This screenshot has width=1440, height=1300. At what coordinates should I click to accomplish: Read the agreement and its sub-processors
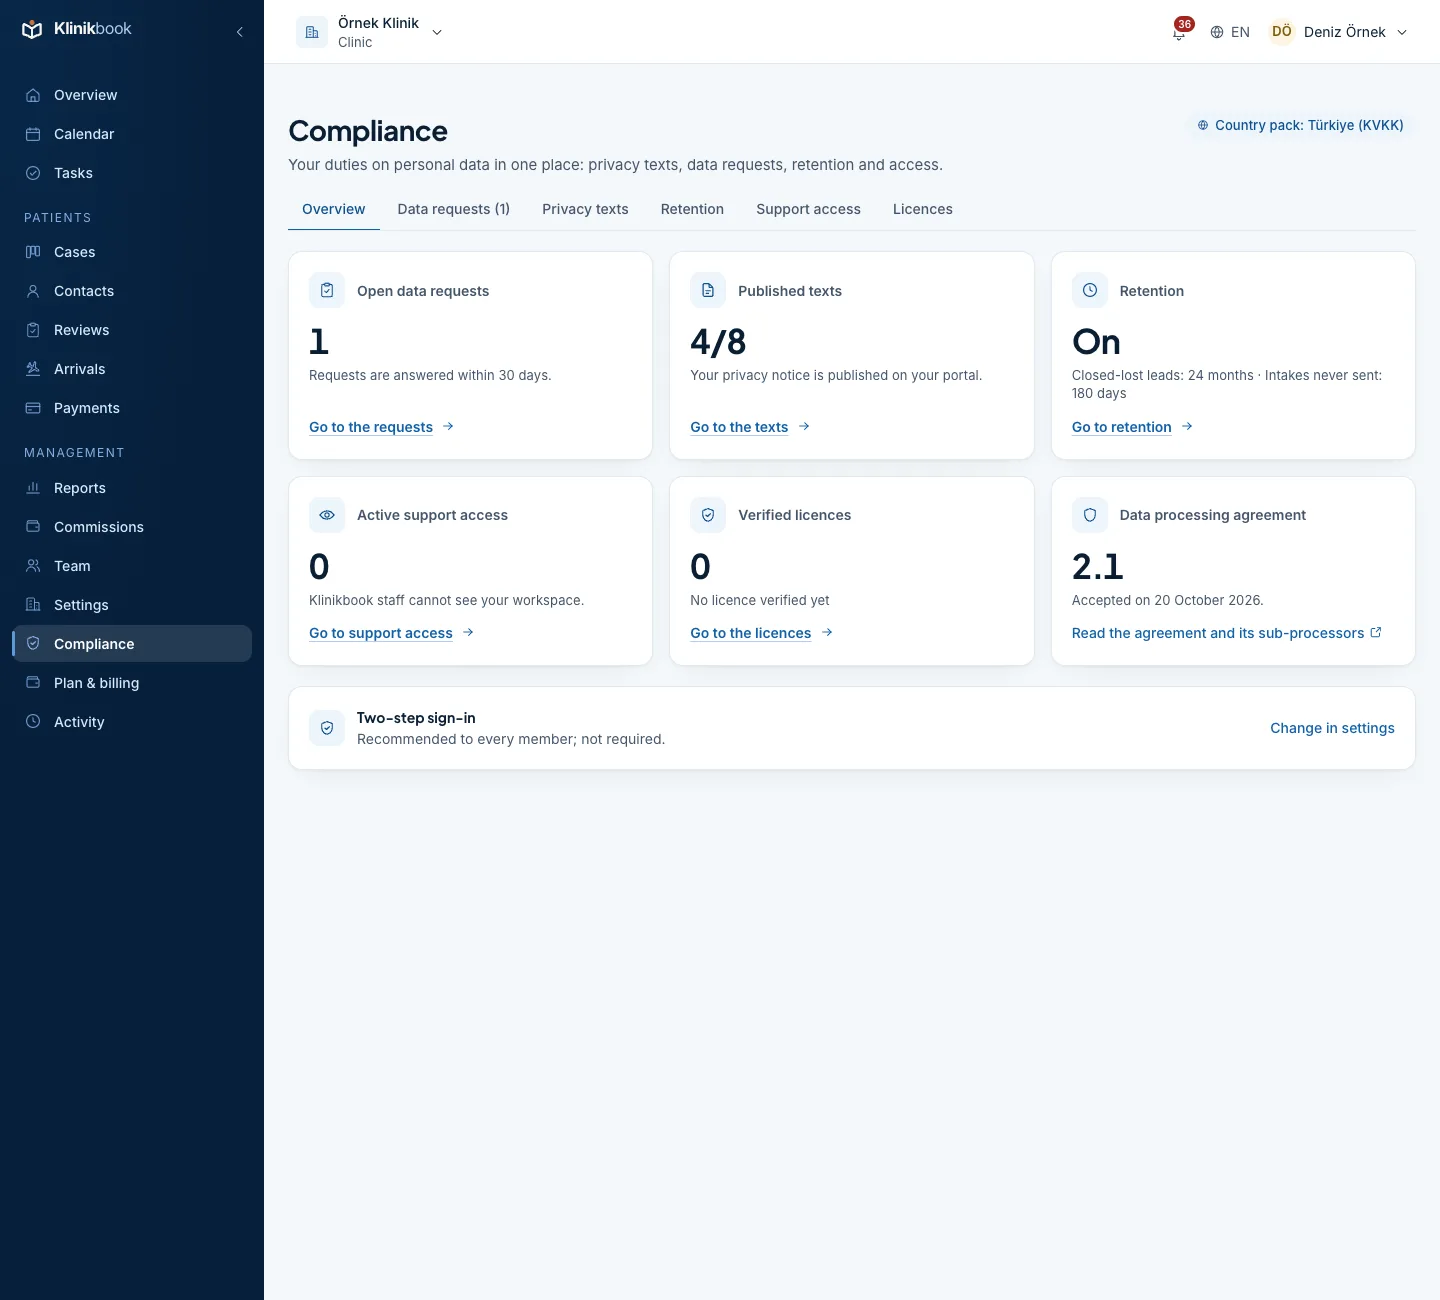pos(1227,633)
